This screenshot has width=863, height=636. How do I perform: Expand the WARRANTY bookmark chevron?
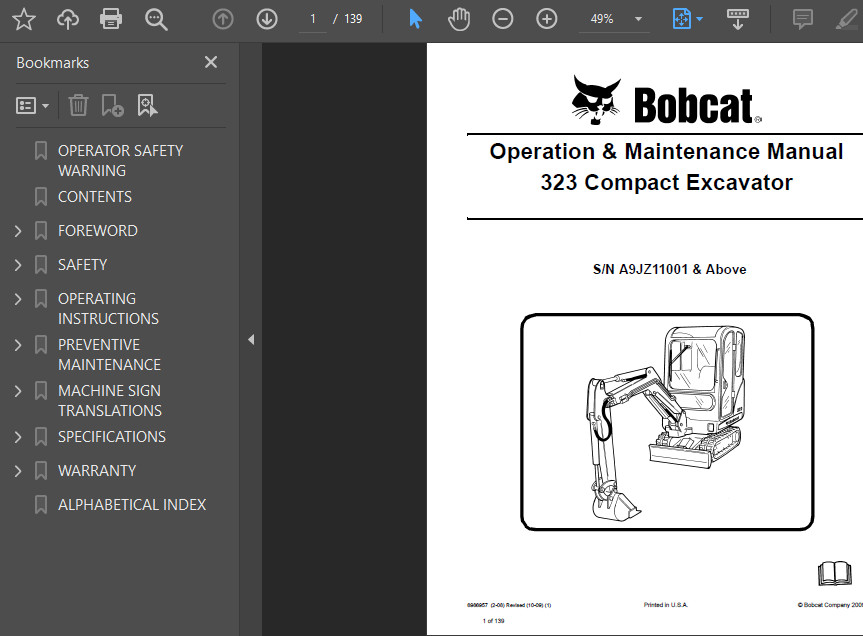[x=18, y=471]
